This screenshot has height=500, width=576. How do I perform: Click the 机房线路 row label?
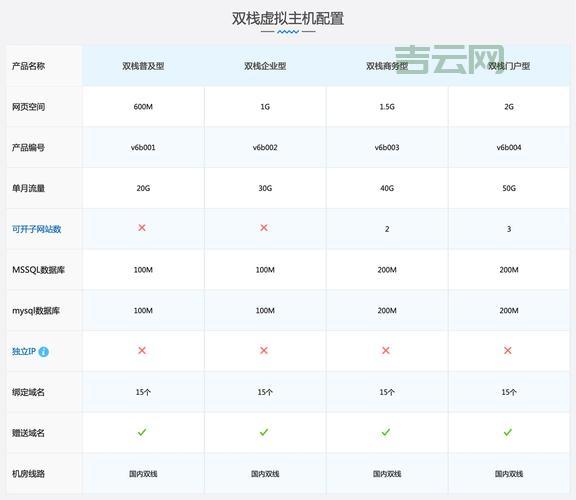point(28,474)
